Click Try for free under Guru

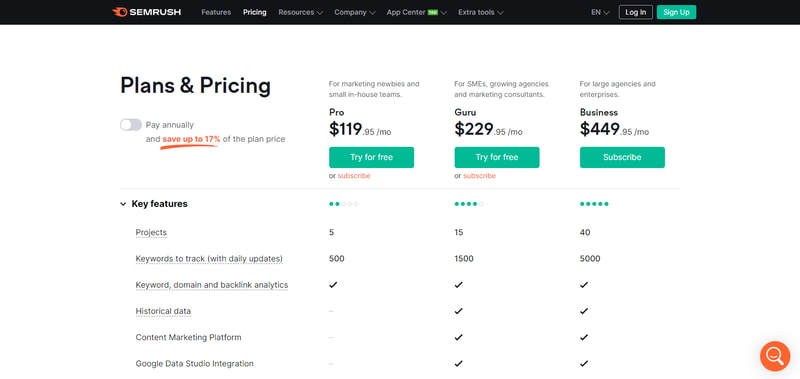click(x=497, y=157)
